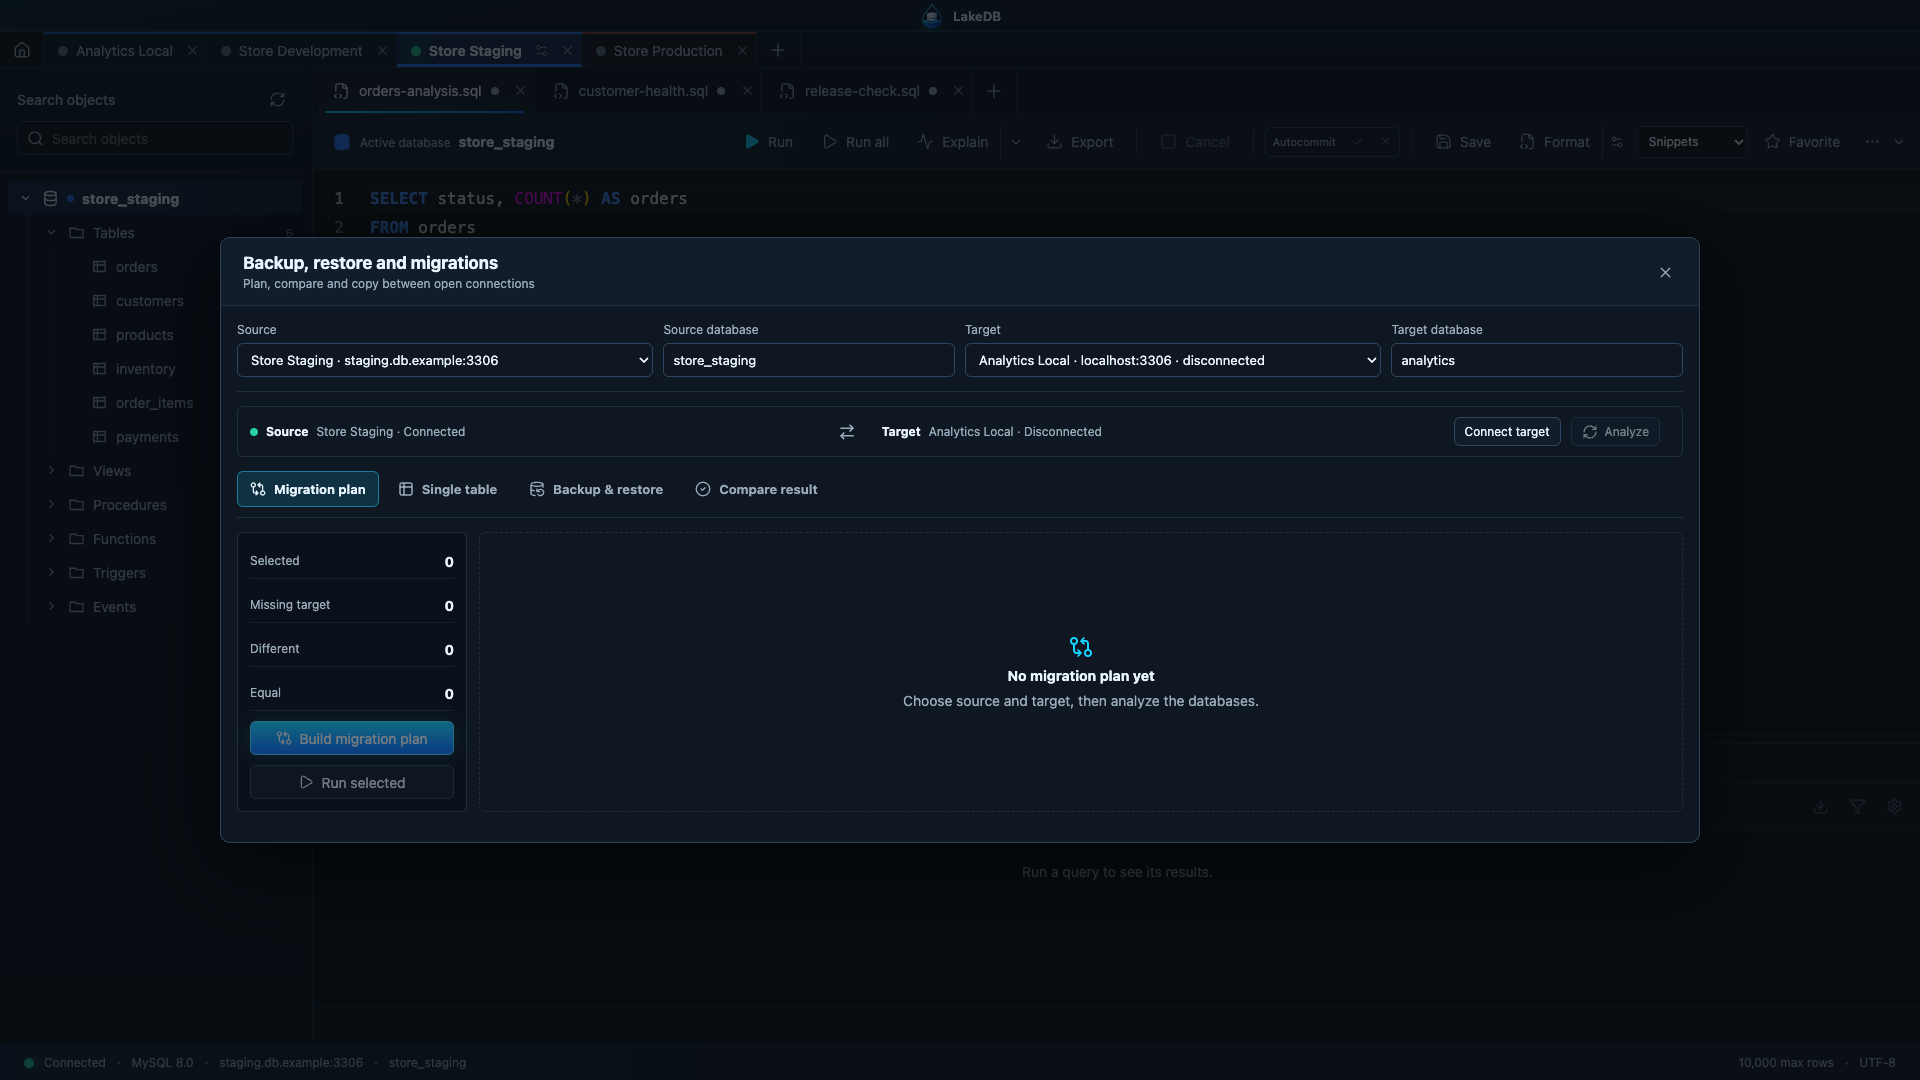Click the X icon next to Autocommit
1920x1080 pixels.
[x=1385, y=142]
